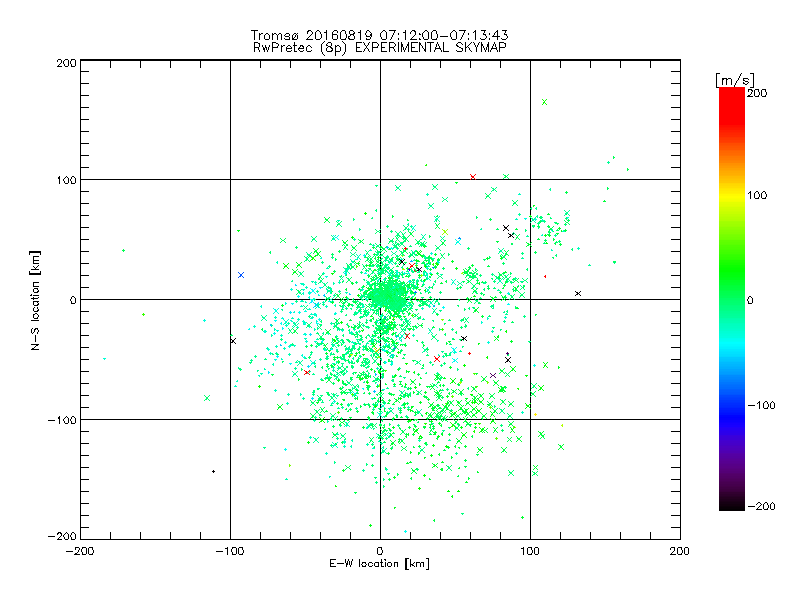The width and height of the screenshot is (800, 600).
Task: Click the blue section of the velocity colorbar
Action: tap(732, 413)
